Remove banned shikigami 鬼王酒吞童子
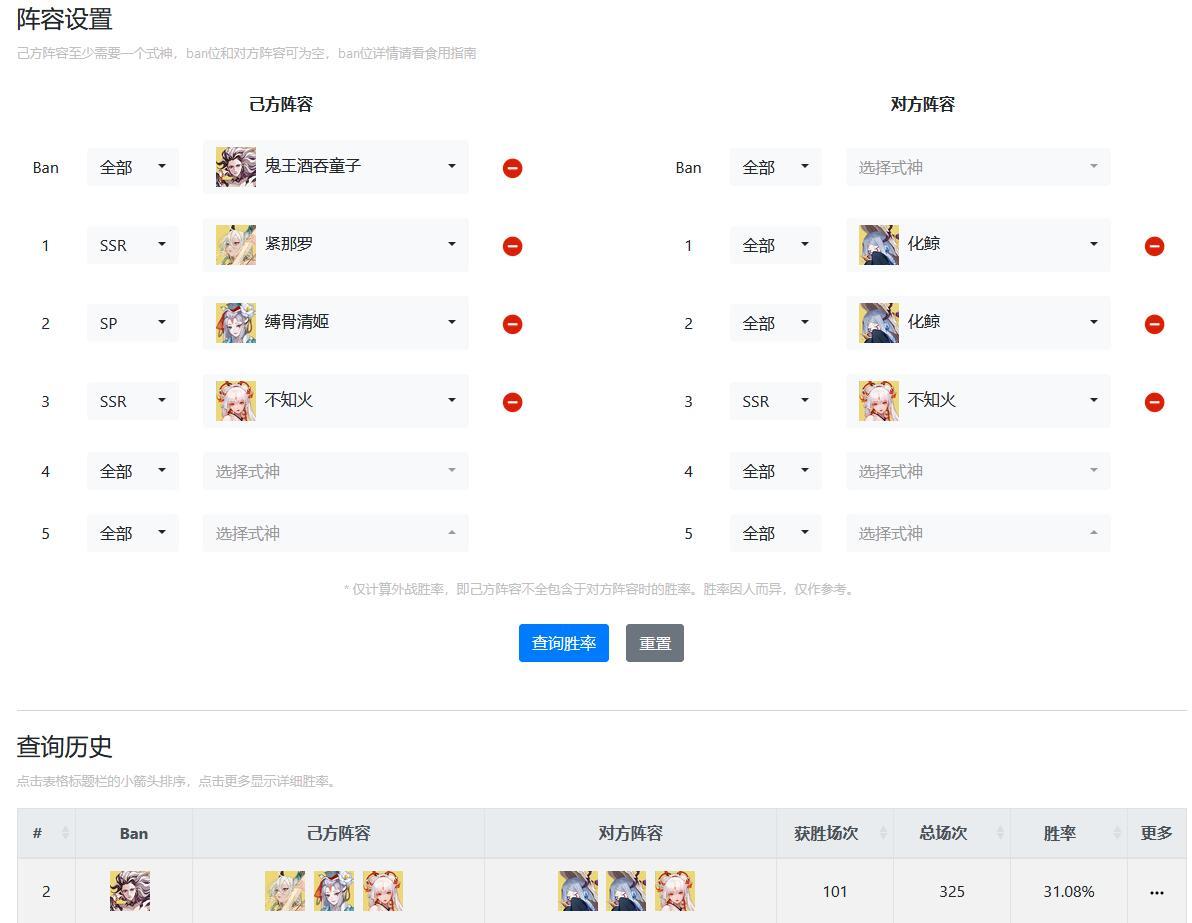1192x923 pixels. click(x=512, y=168)
